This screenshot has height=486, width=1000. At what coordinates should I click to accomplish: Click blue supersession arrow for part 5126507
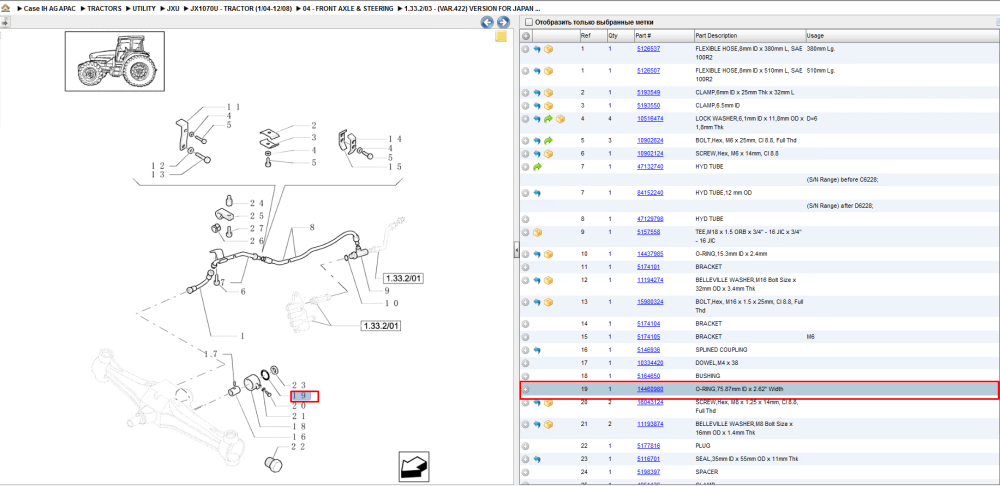(537, 71)
